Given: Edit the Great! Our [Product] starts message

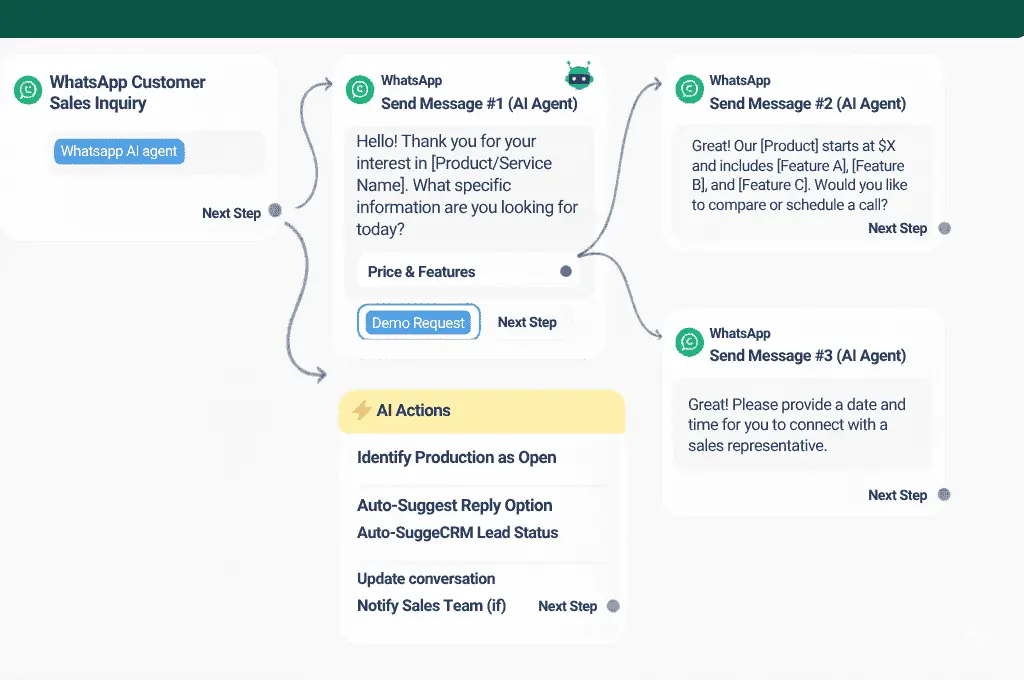Looking at the screenshot, I should point(799,175).
